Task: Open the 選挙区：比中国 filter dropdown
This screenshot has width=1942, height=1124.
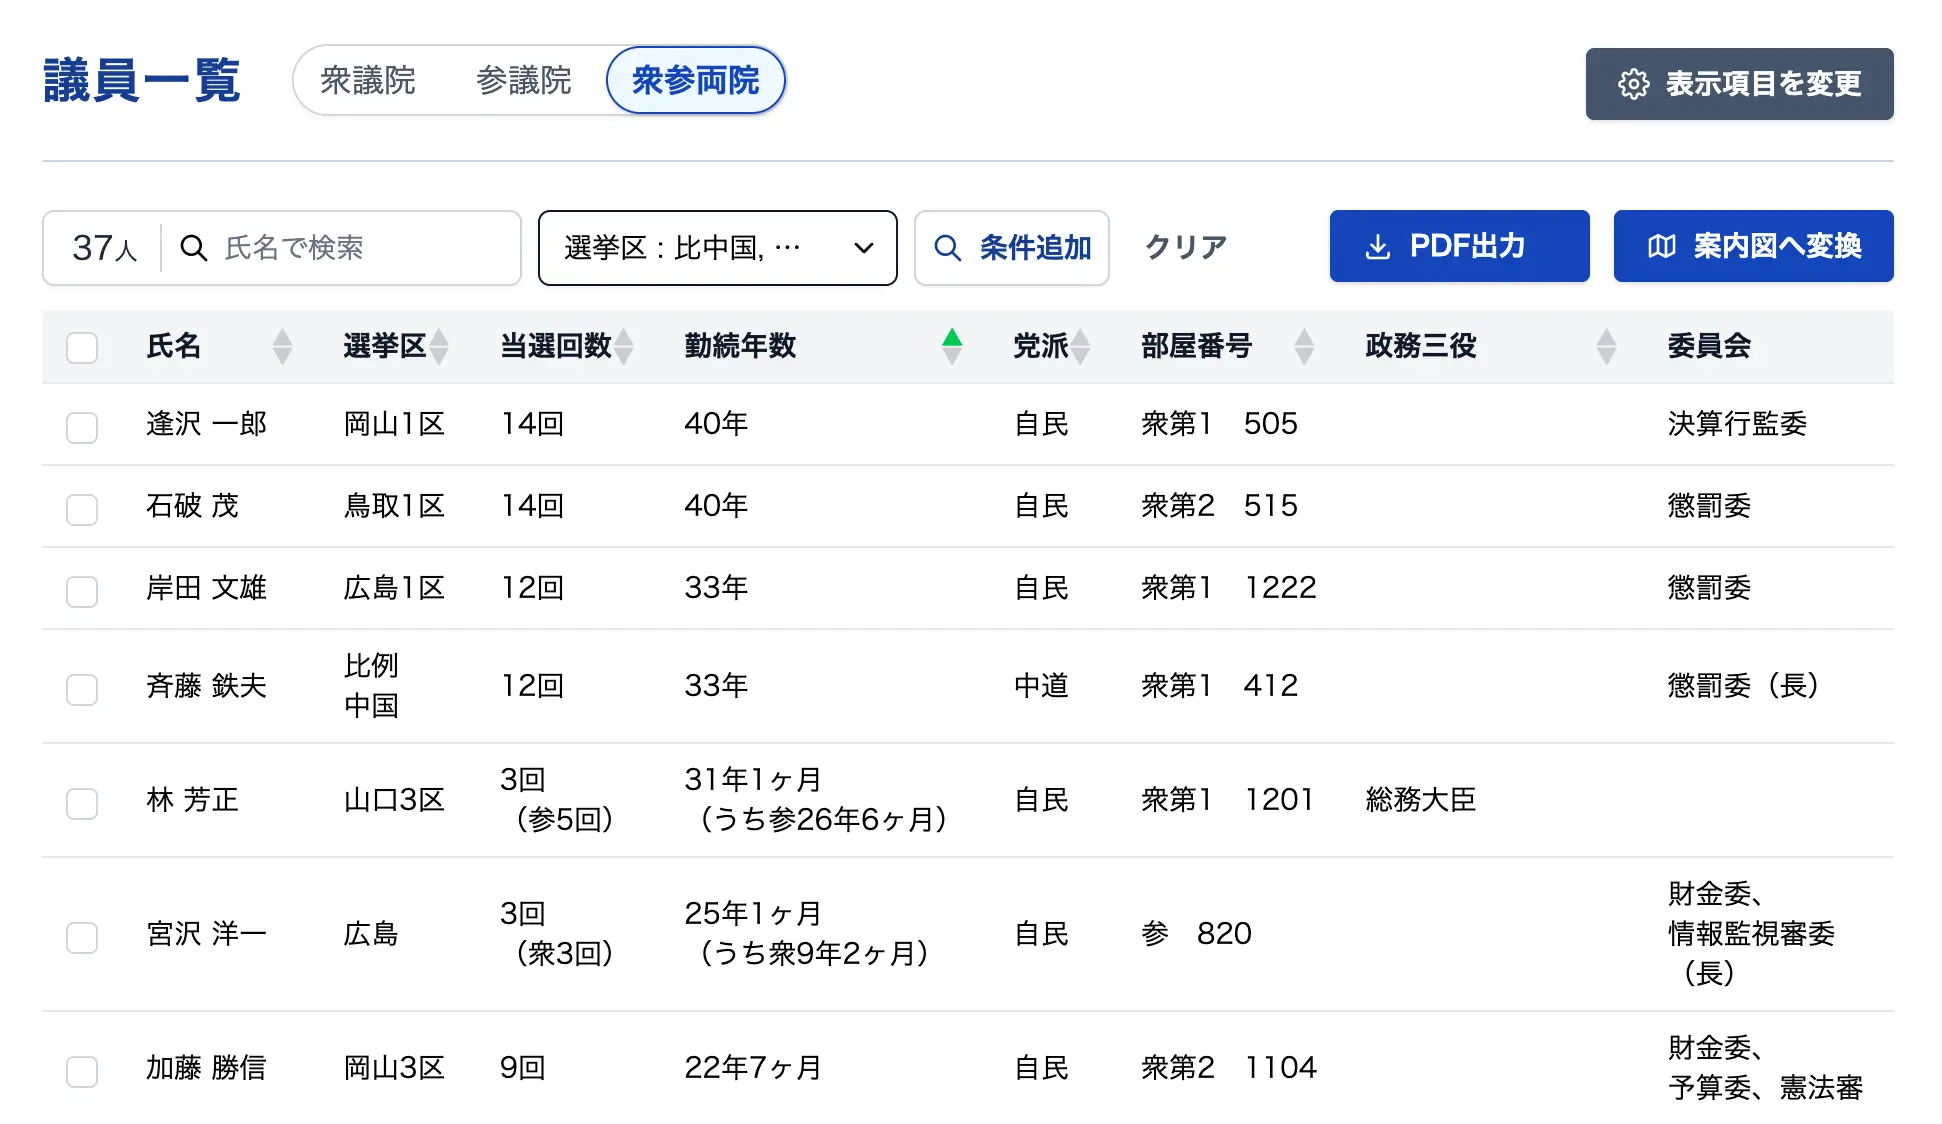Action: [x=718, y=248]
